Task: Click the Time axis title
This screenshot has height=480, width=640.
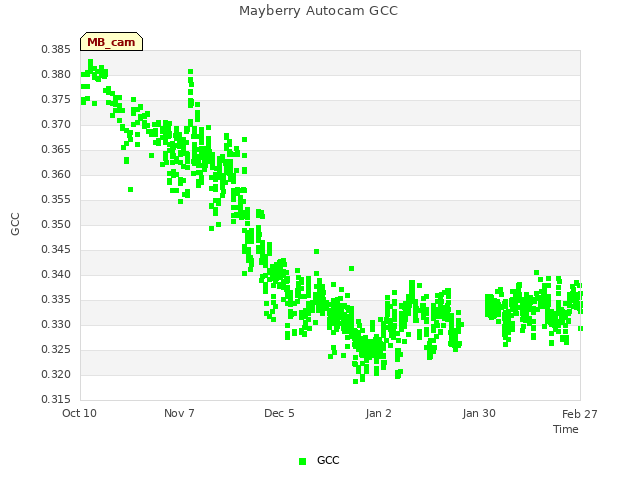Action: [x=566, y=429]
